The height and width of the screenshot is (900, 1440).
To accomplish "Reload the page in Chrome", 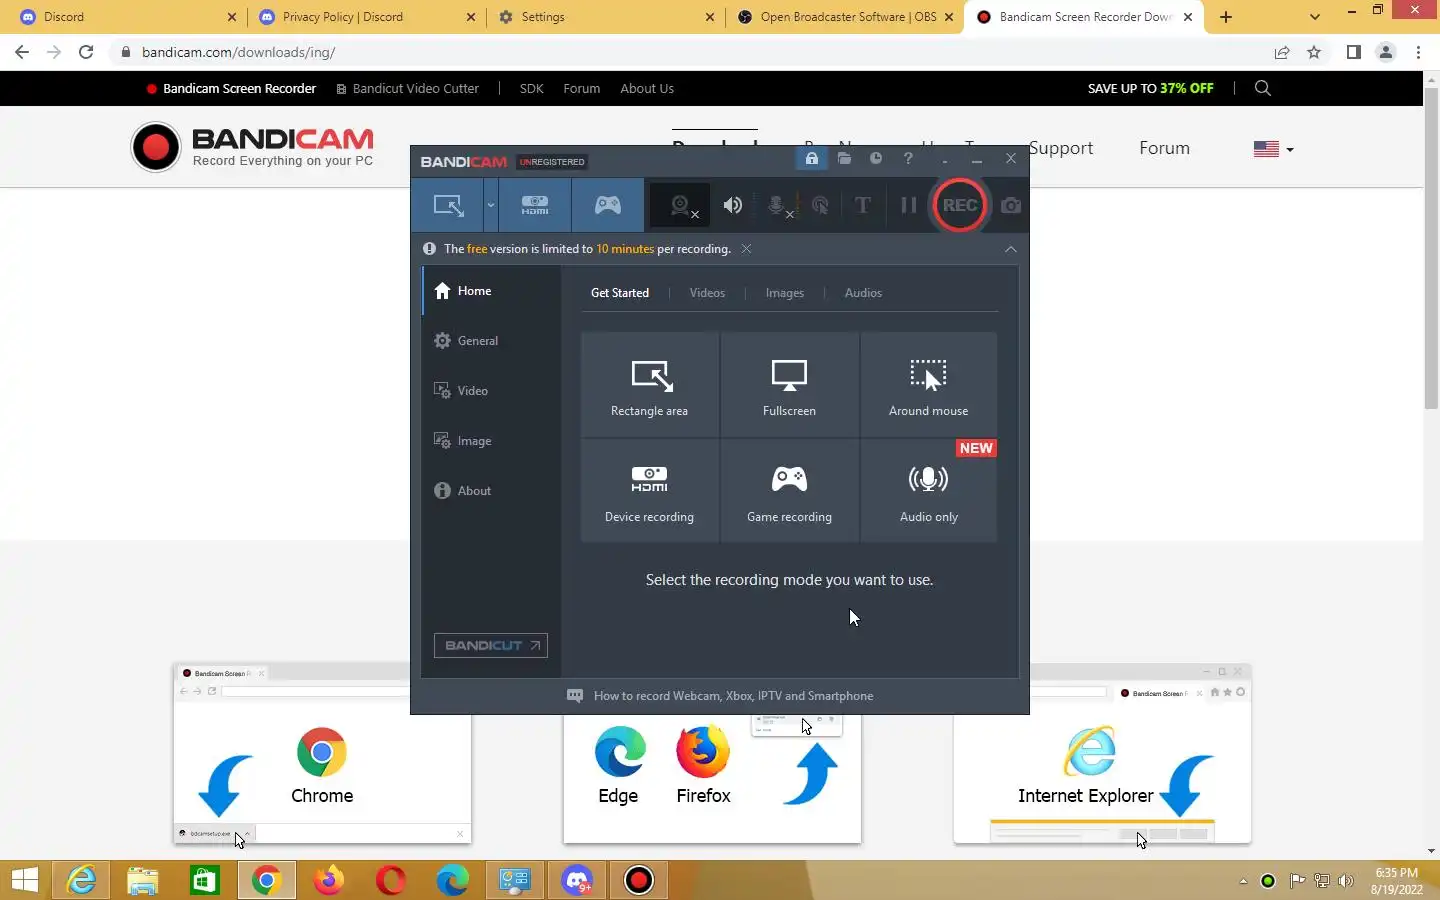I will 86,52.
